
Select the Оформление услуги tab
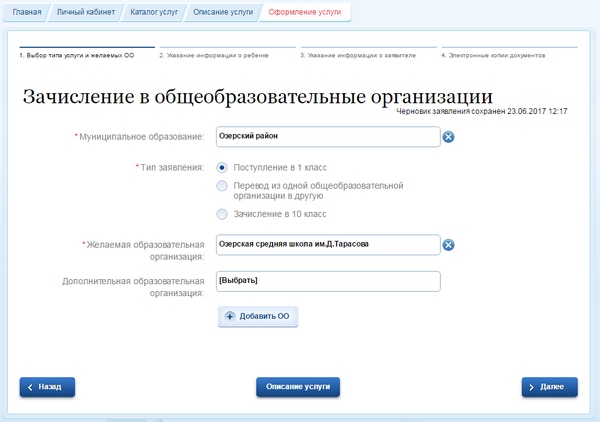pos(305,12)
